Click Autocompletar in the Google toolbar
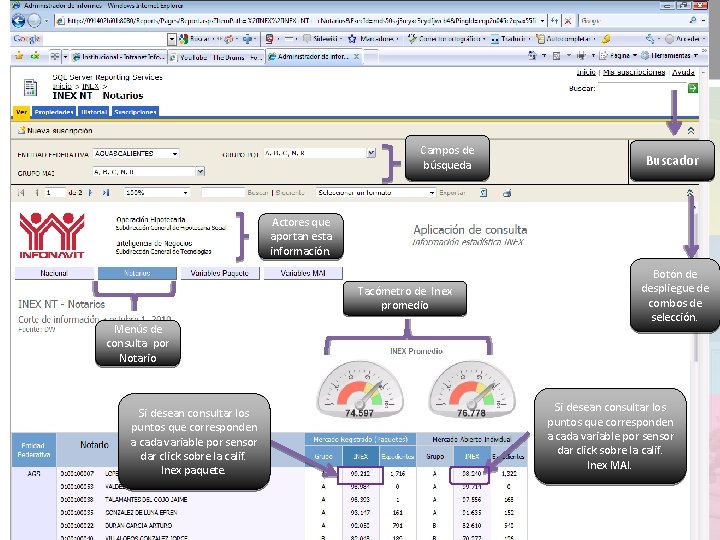This screenshot has width=720, height=540. pos(566,39)
